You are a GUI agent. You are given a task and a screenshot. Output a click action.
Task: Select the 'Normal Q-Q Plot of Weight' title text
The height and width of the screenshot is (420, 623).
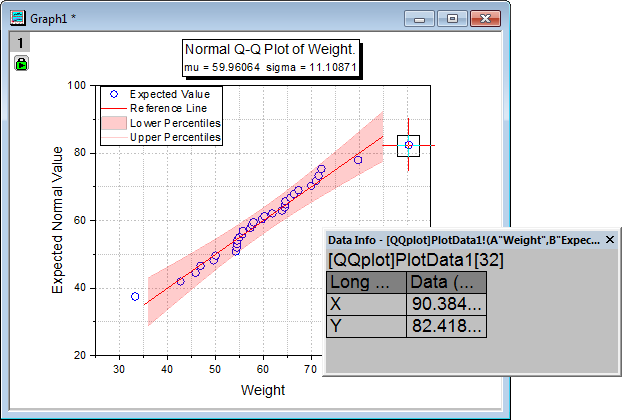(270, 49)
